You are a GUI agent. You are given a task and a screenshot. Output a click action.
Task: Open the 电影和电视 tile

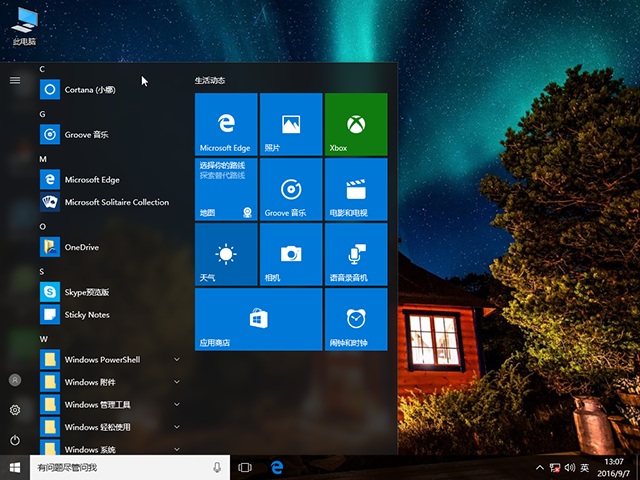[x=355, y=189]
